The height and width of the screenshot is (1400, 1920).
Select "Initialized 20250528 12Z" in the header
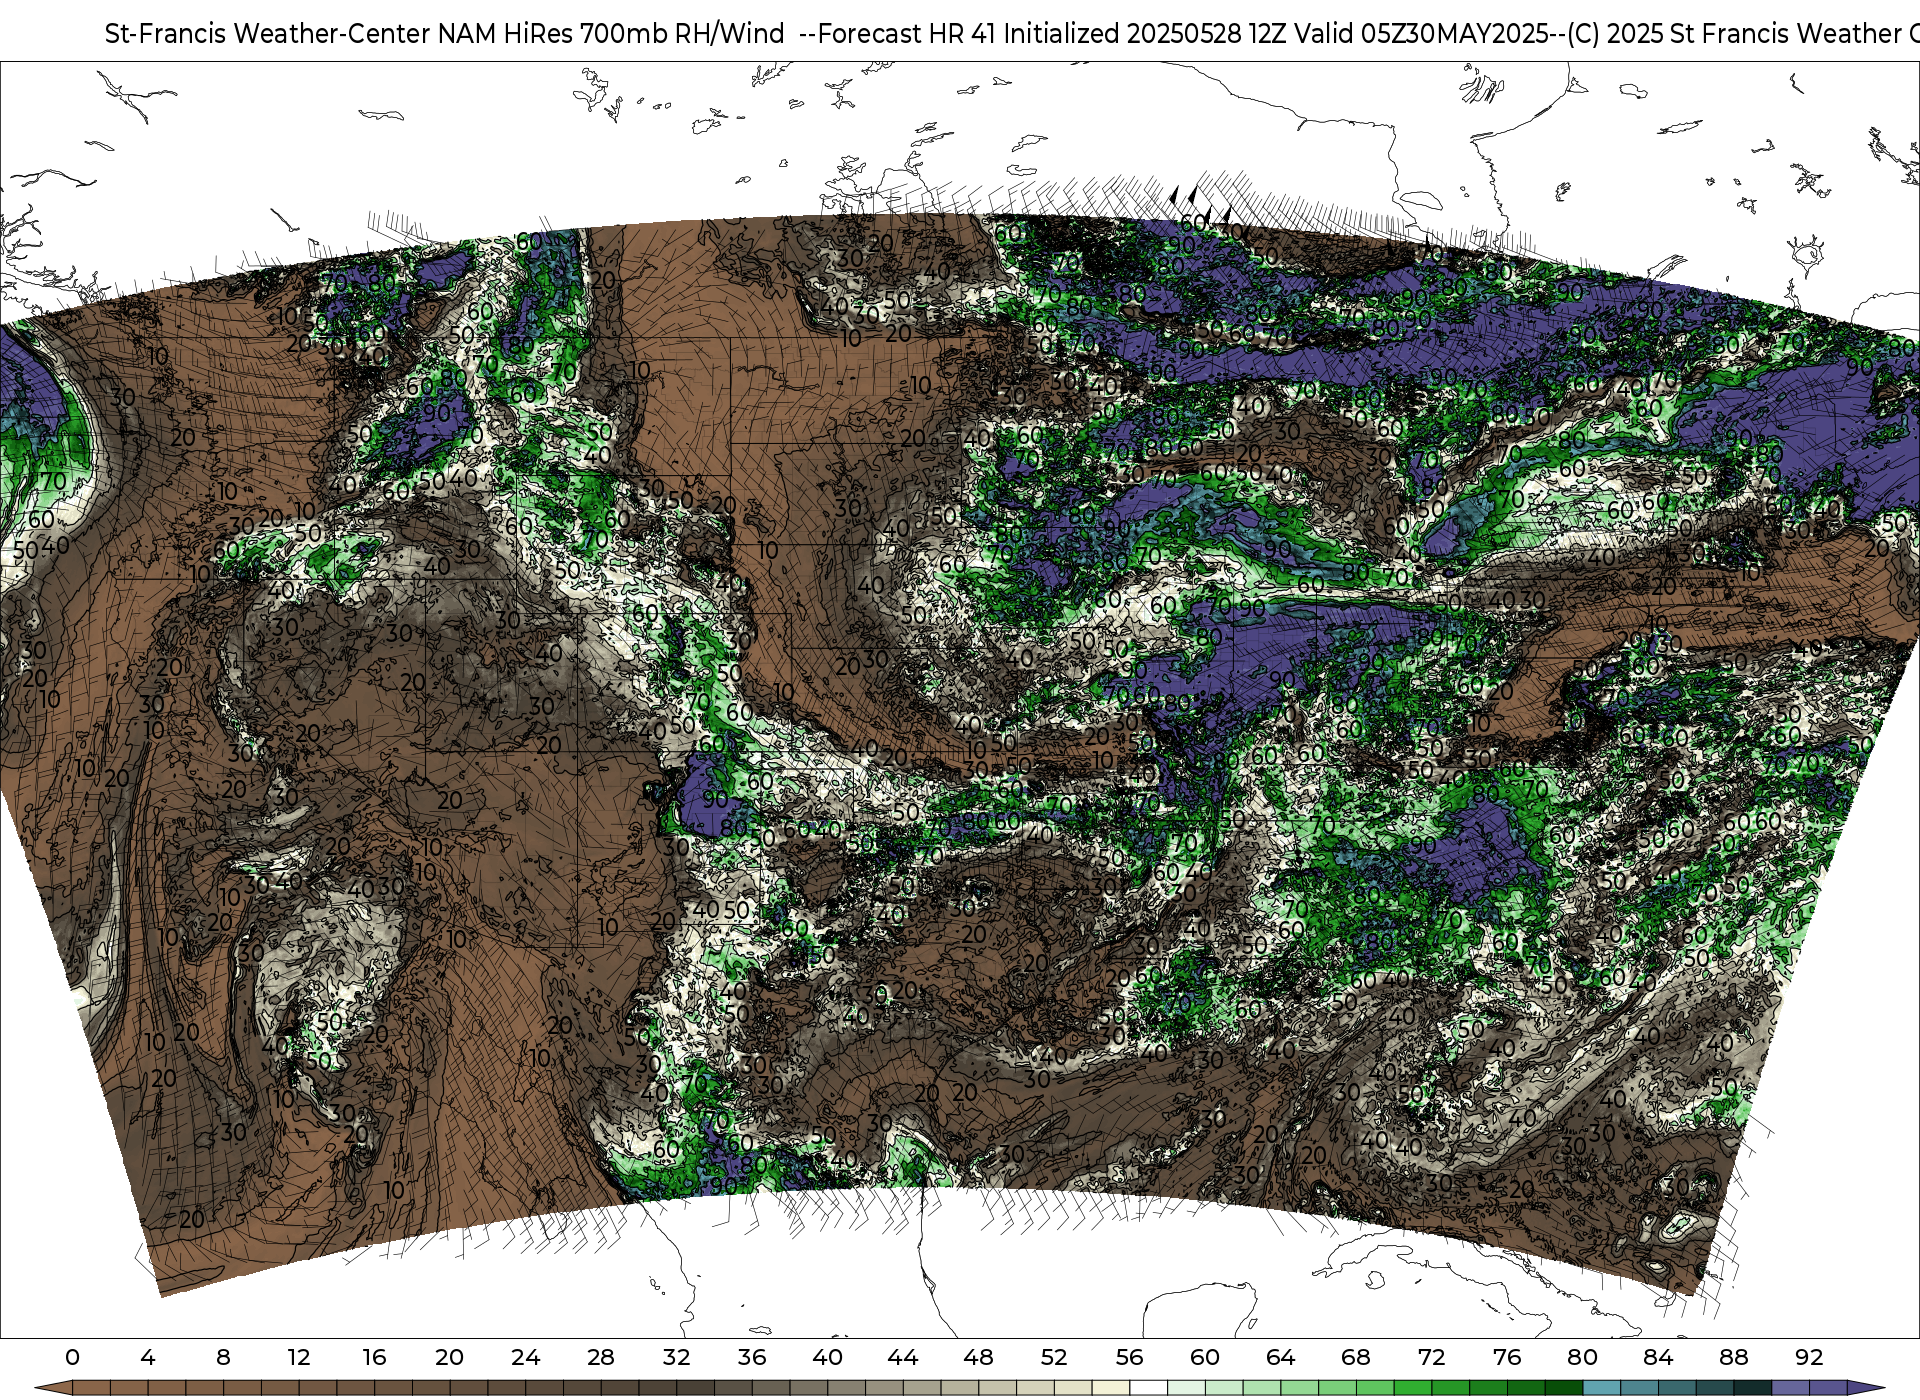[x=1145, y=34]
